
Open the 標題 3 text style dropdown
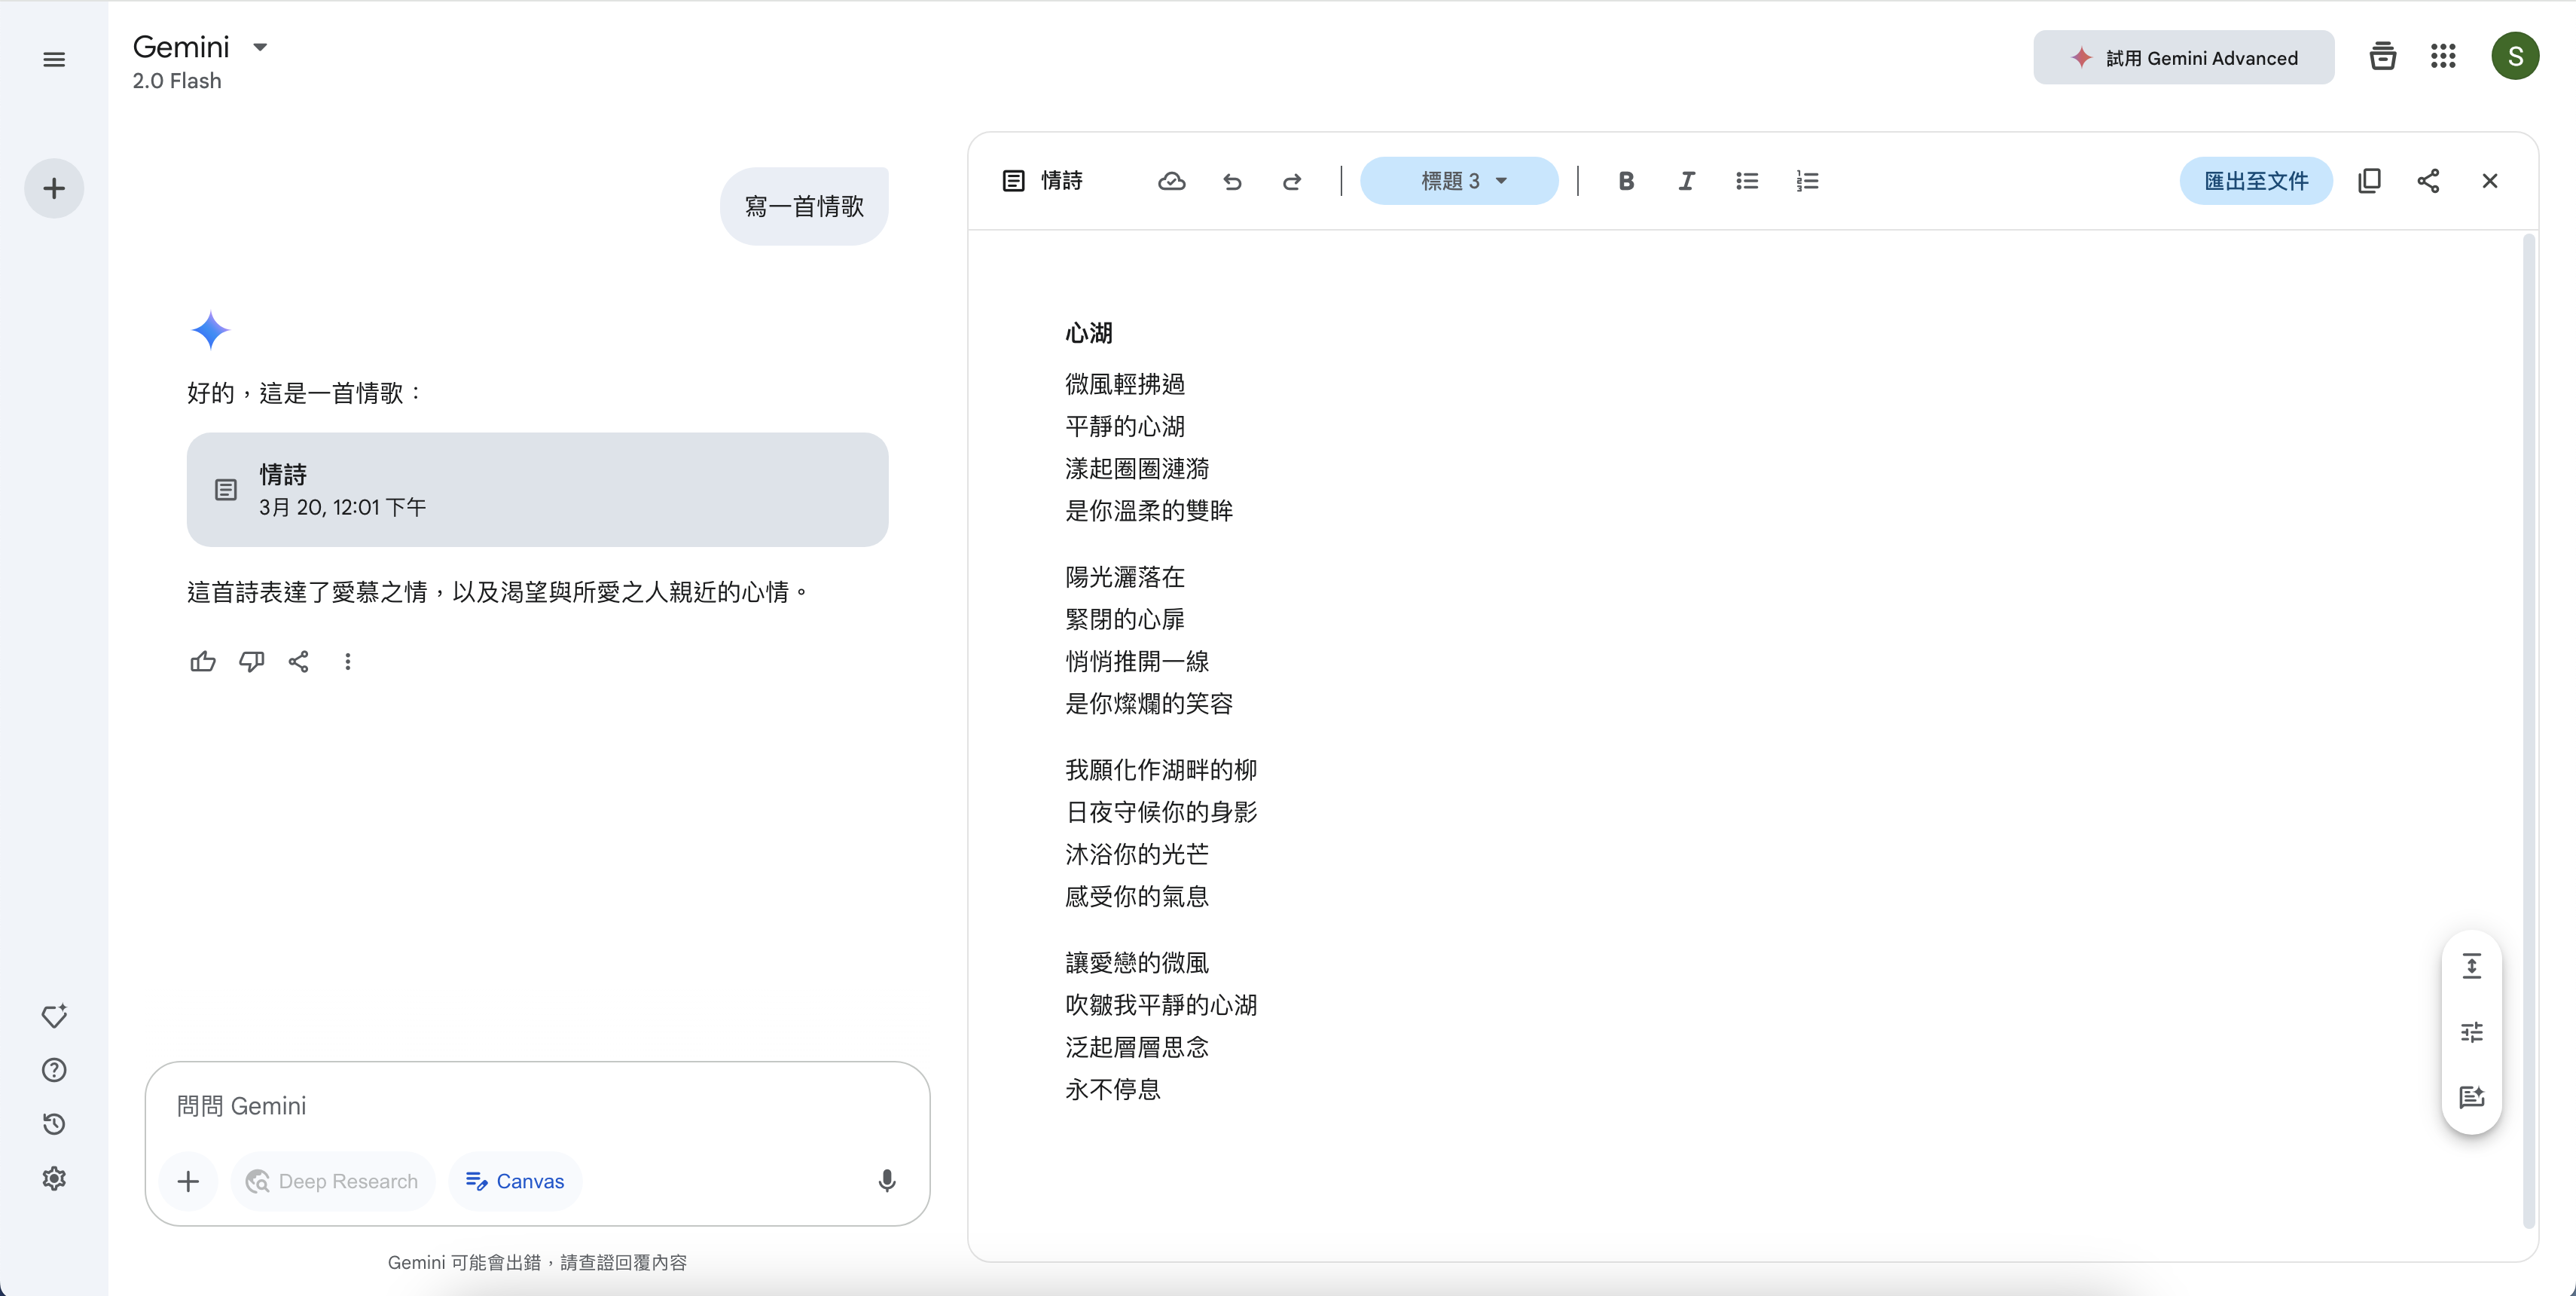[1459, 181]
